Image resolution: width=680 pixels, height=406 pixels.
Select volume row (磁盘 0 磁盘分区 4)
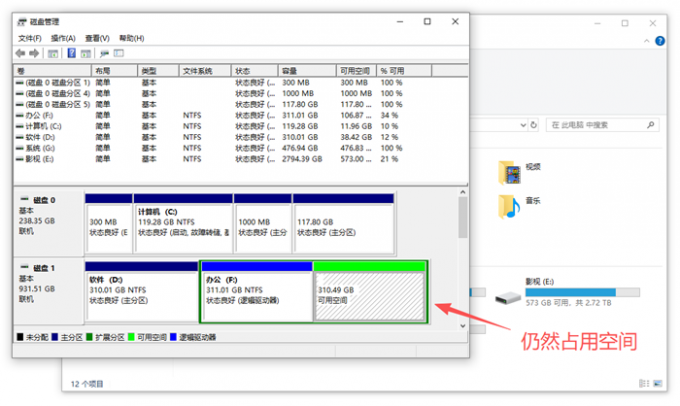pos(241,93)
